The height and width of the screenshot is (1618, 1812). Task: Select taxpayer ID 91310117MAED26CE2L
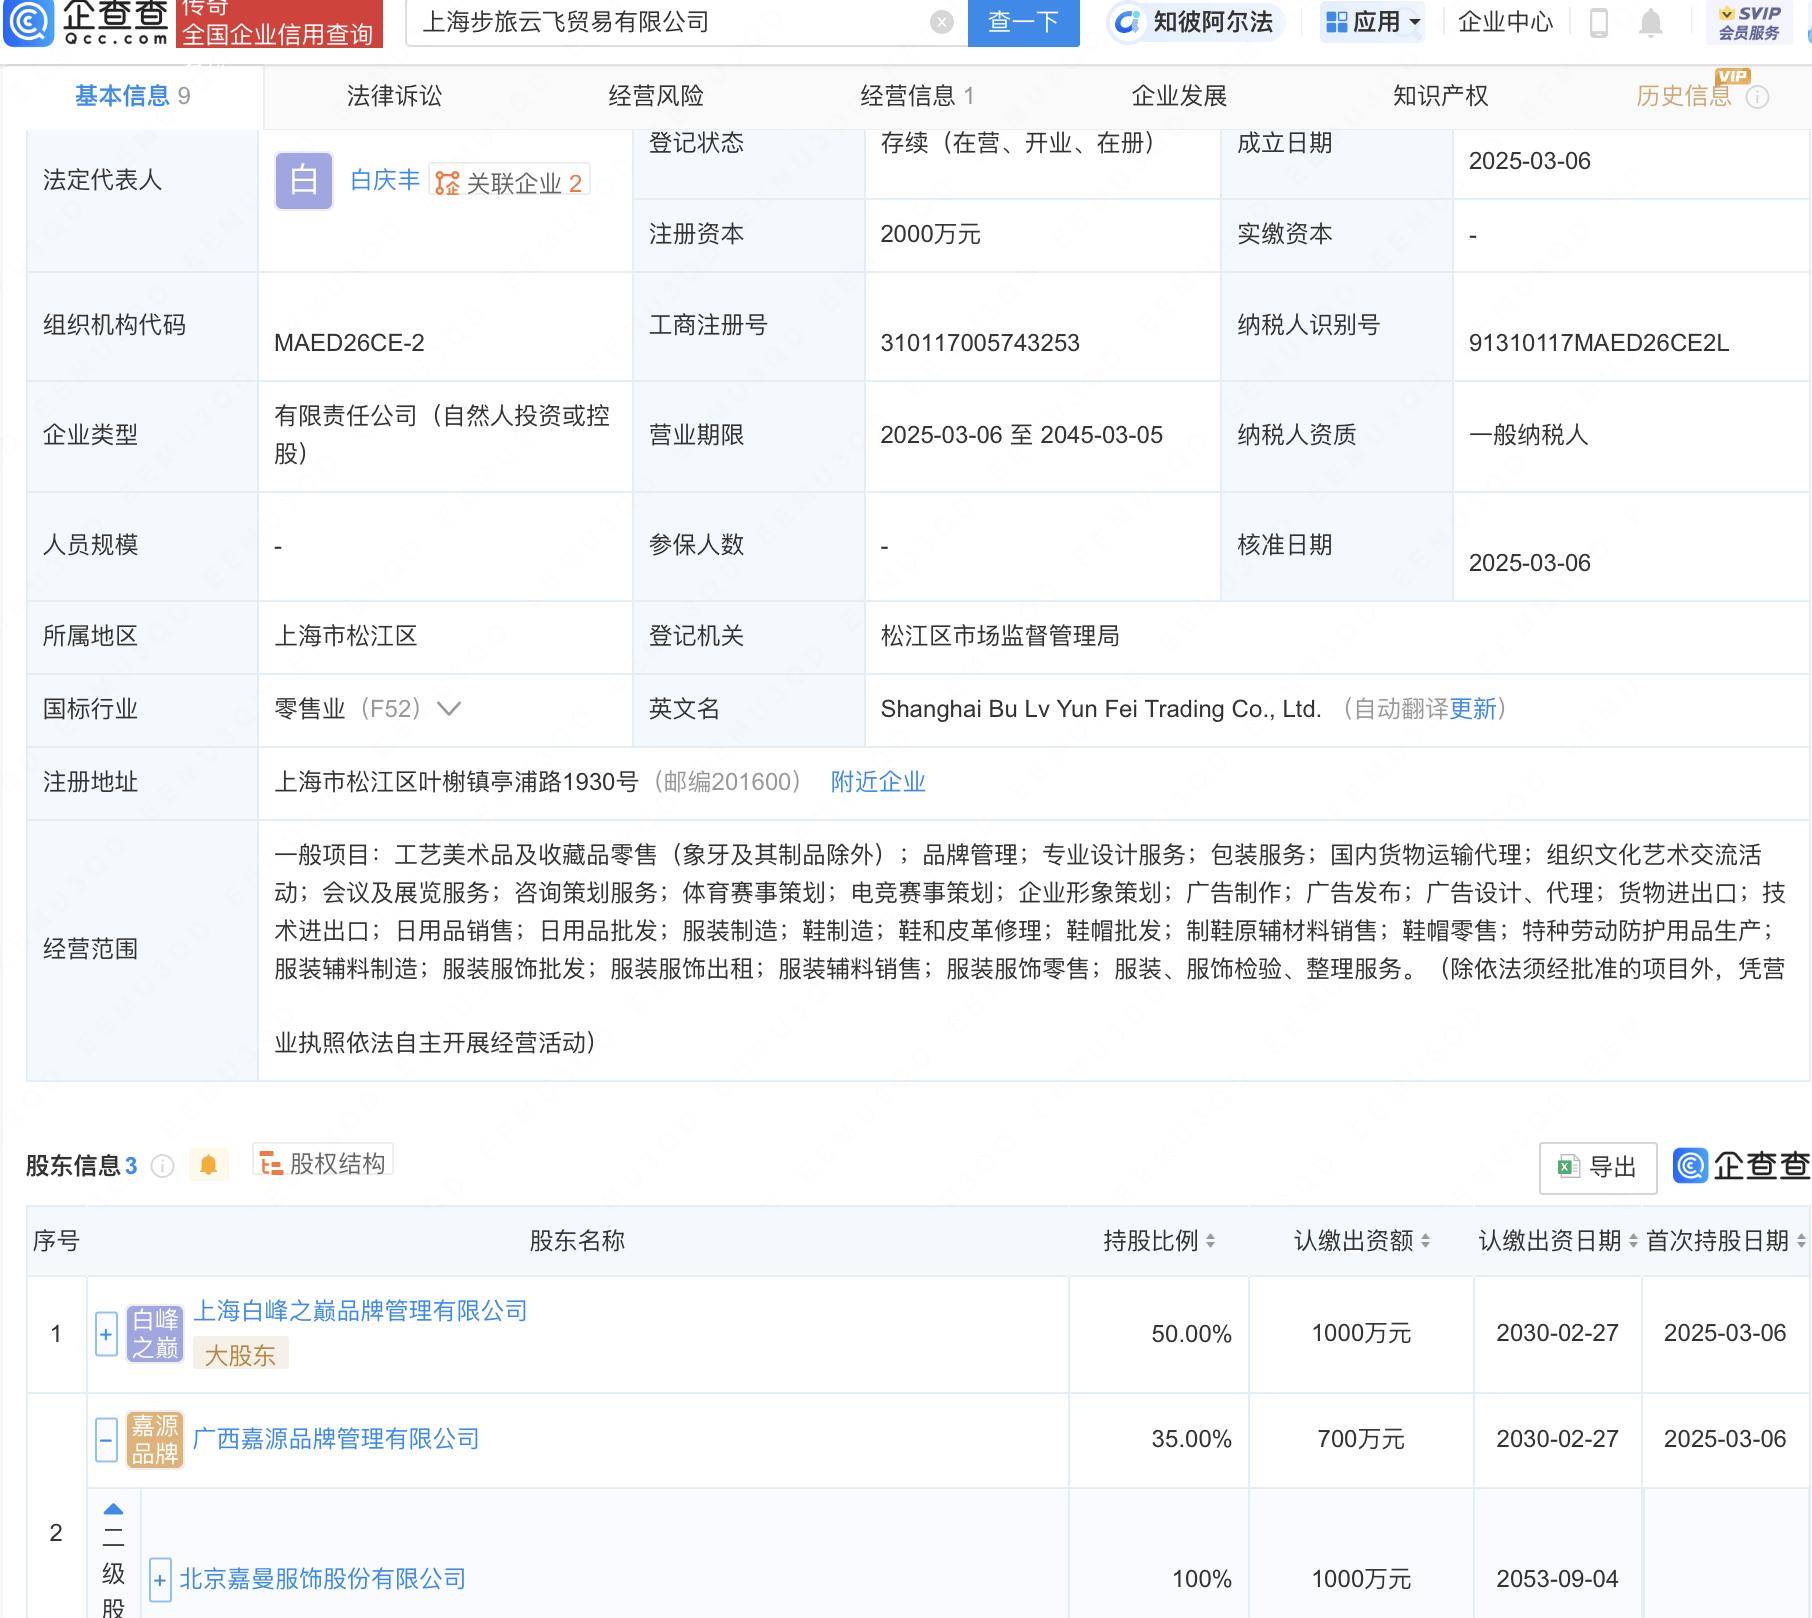[x=1598, y=343]
